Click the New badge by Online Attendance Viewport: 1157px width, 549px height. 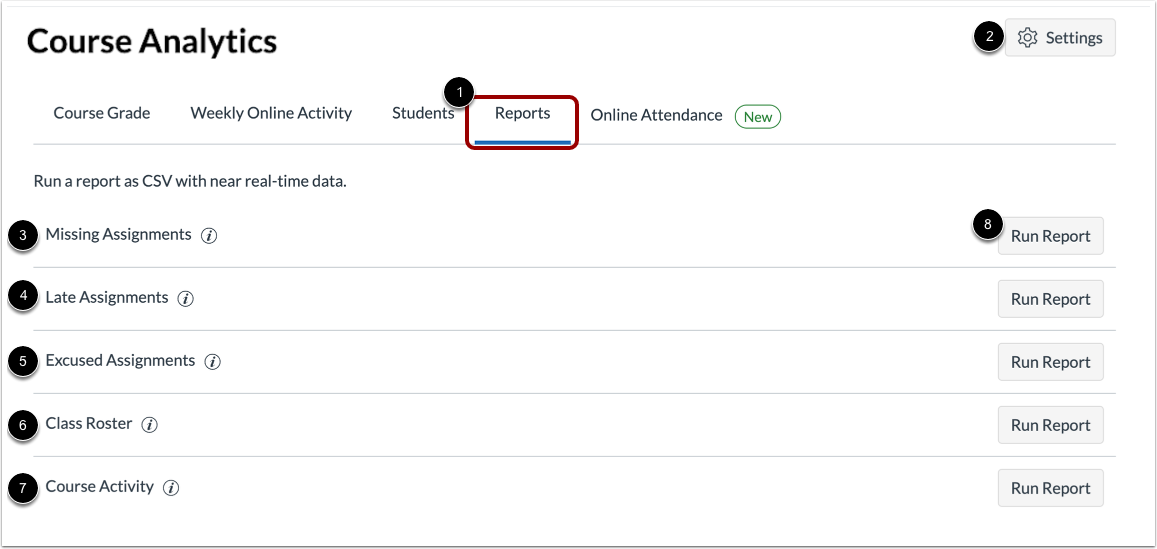[x=758, y=117]
